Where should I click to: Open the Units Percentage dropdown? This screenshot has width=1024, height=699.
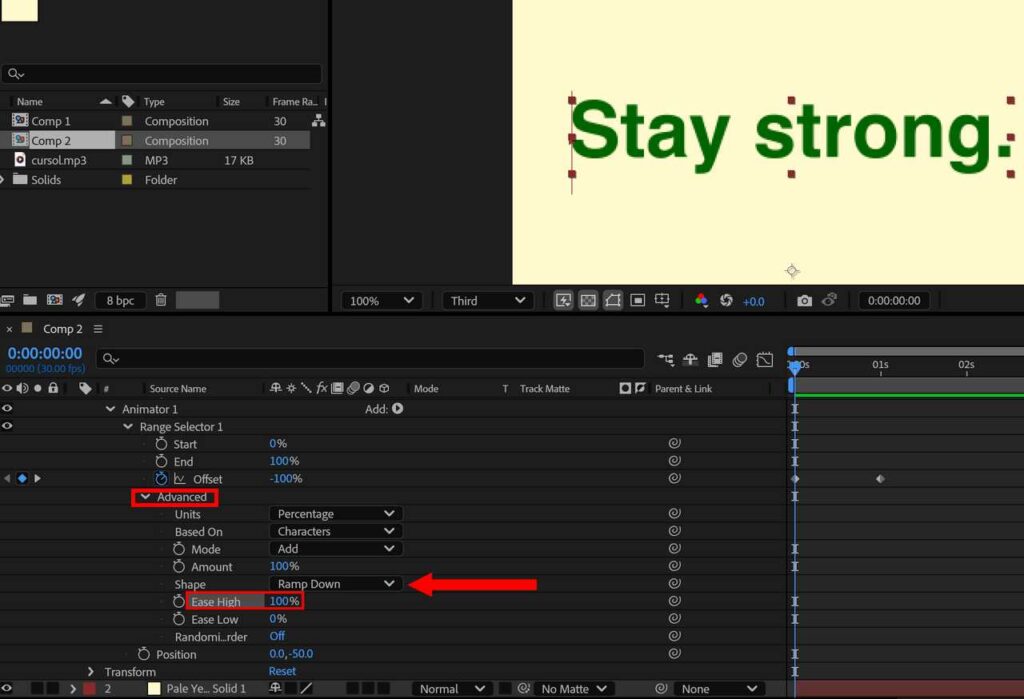tap(336, 514)
